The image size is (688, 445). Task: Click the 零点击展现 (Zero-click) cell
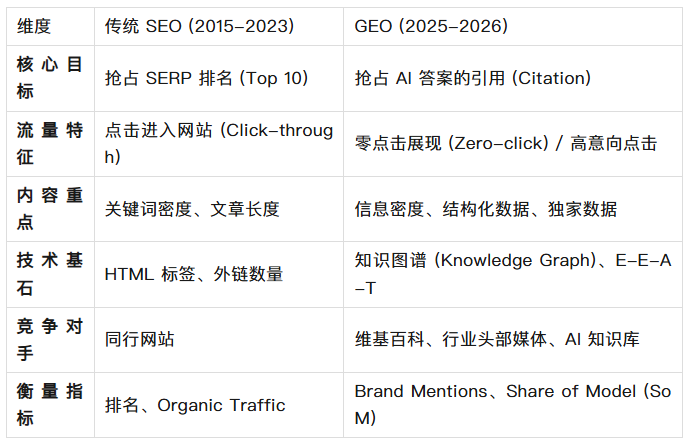[506, 143]
